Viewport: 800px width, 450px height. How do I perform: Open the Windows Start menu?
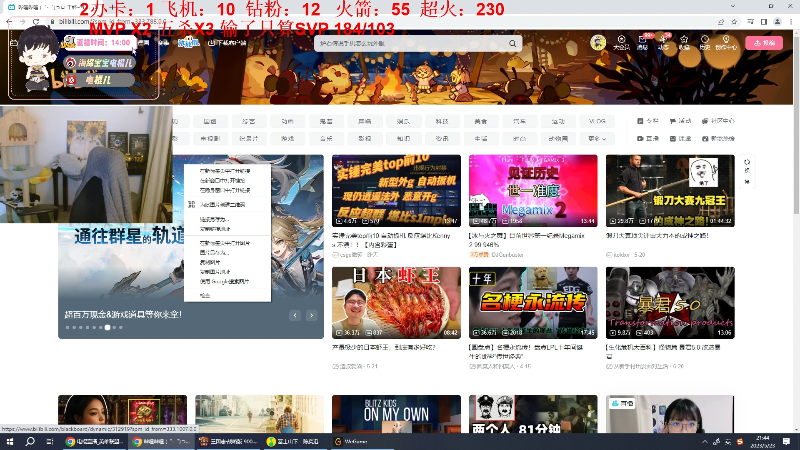tap(10, 441)
